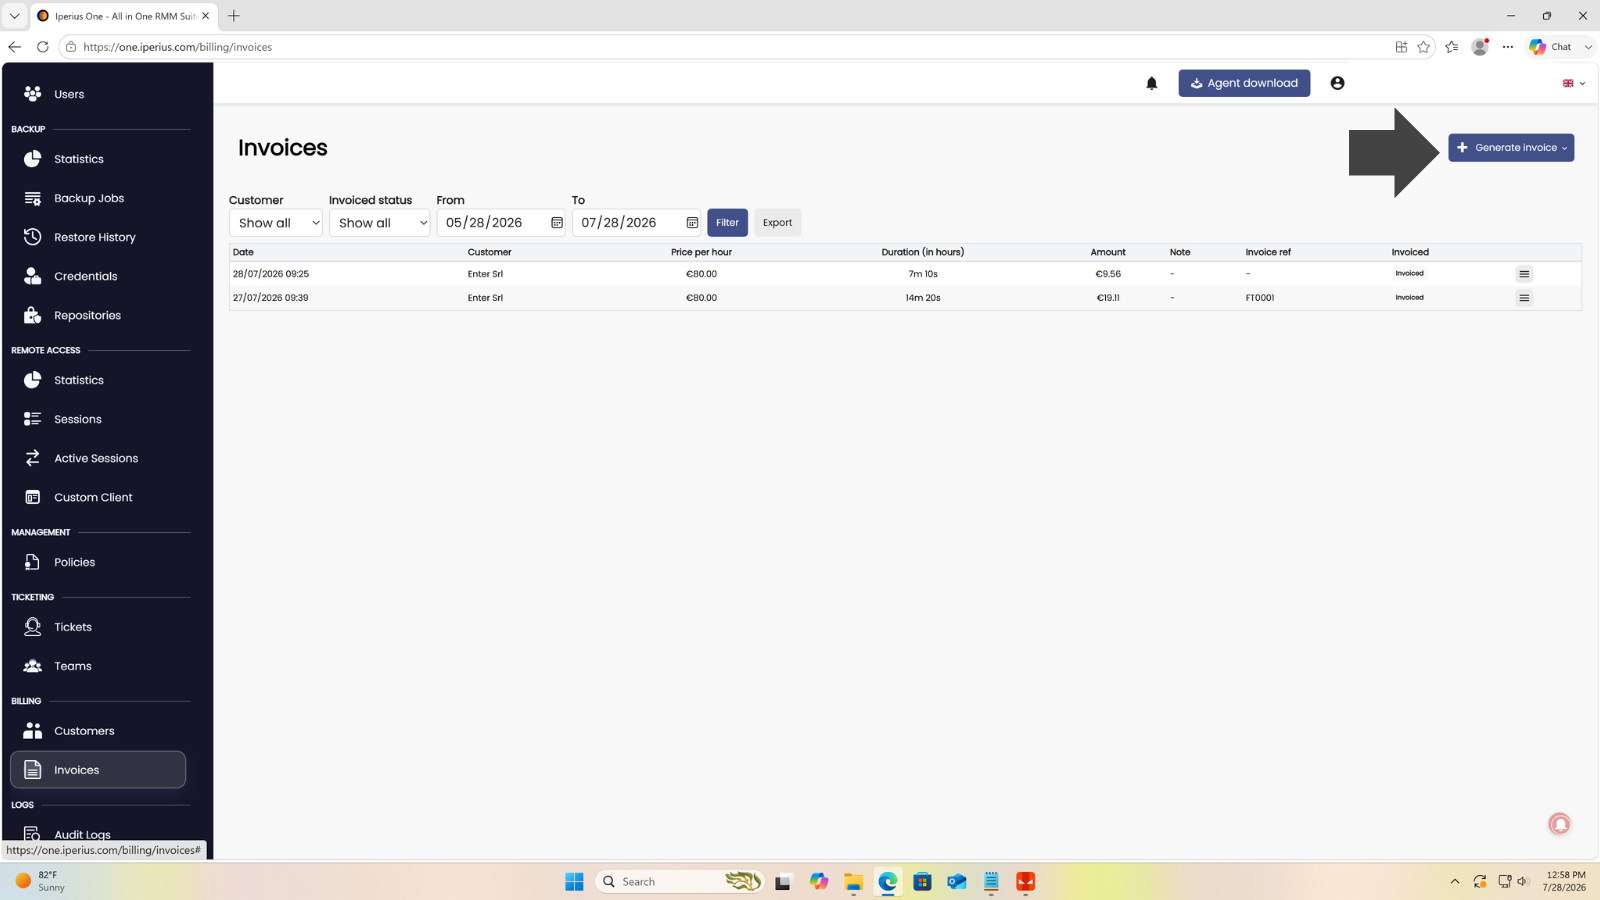Apply the Filter button
The width and height of the screenshot is (1600, 900).
click(727, 223)
